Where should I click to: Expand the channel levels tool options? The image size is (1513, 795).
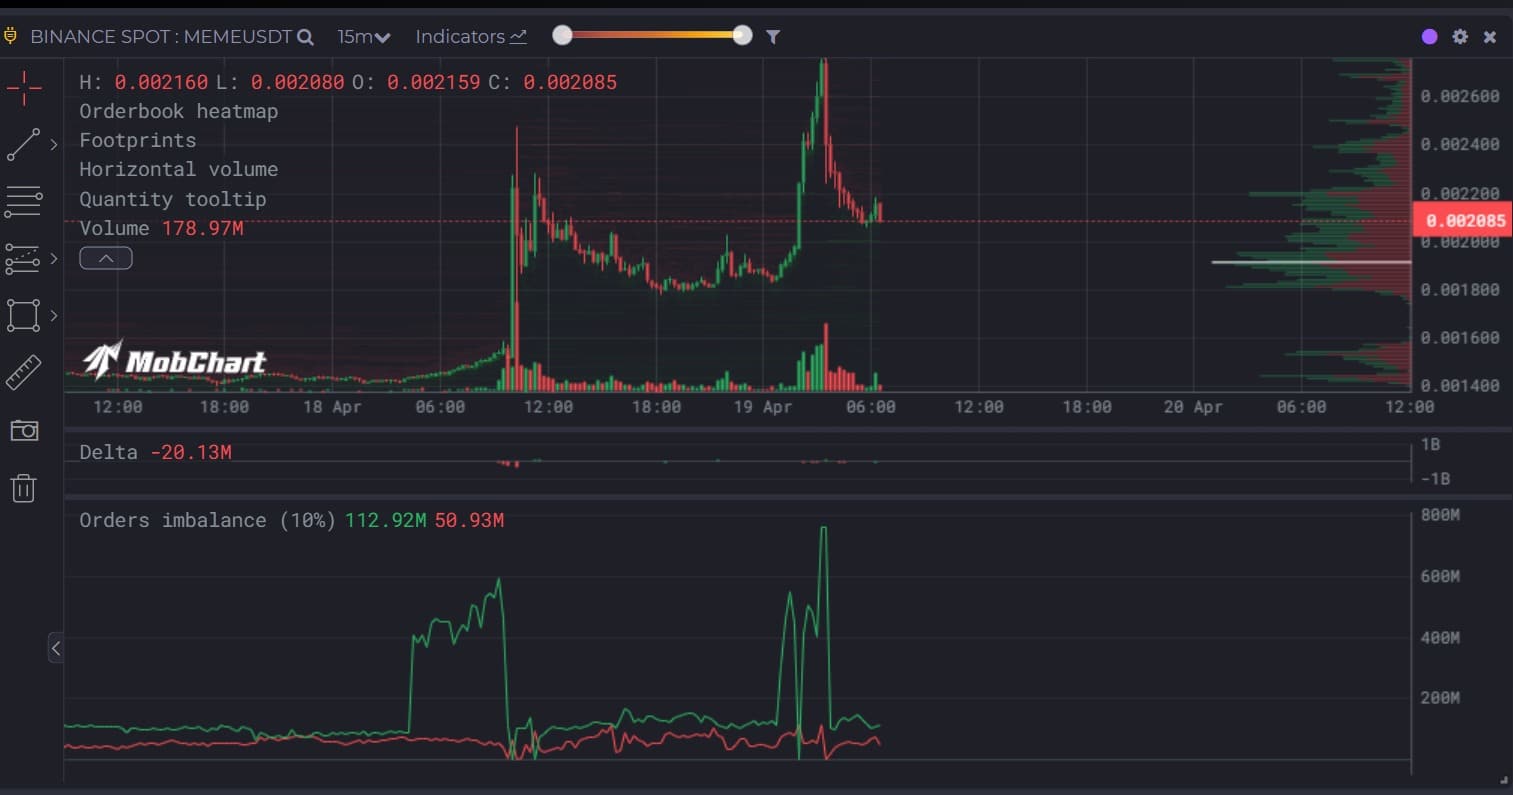[x=54, y=259]
